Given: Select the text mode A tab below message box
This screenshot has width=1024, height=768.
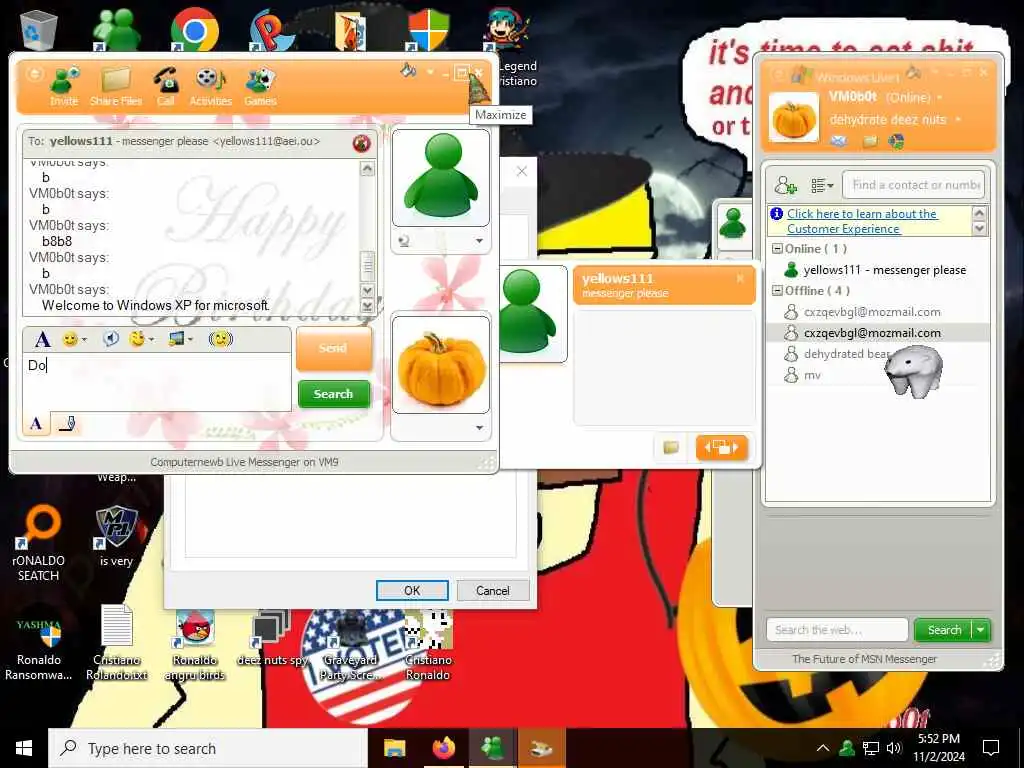Looking at the screenshot, I should pos(36,424).
